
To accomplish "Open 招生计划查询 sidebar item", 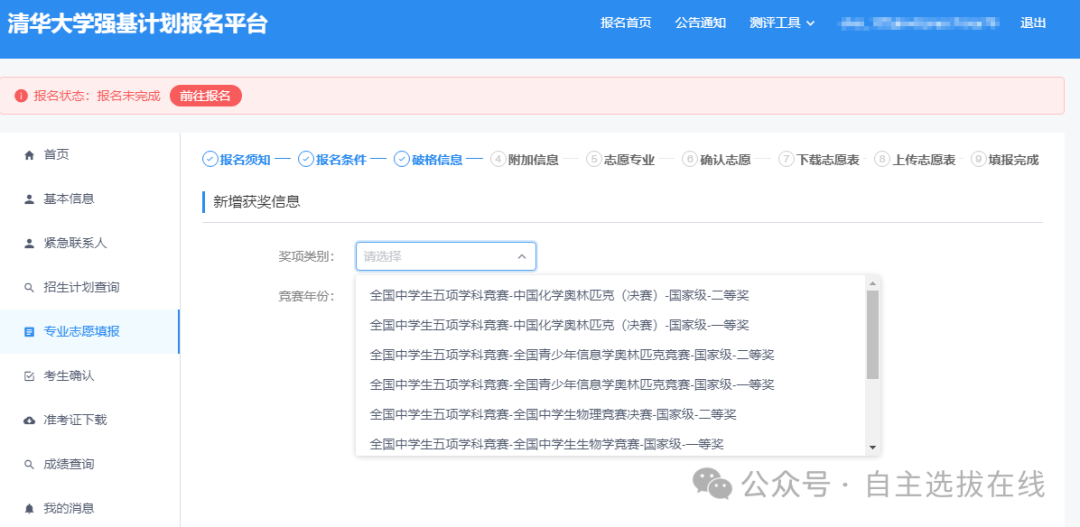I will click(x=90, y=288).
